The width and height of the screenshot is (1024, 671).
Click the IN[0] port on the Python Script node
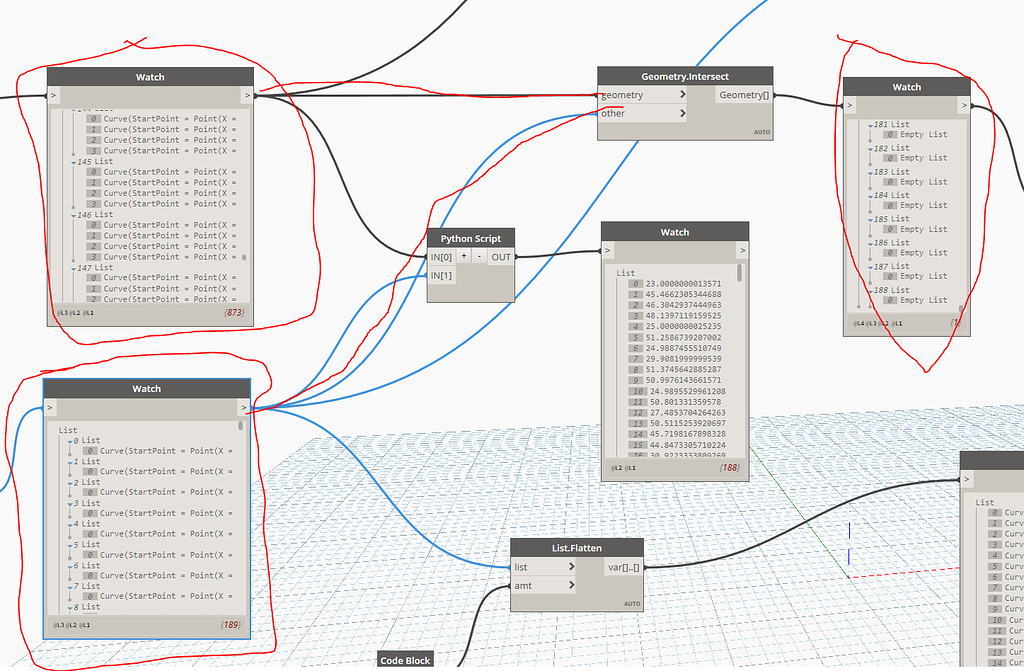click(x=441, y=257)
